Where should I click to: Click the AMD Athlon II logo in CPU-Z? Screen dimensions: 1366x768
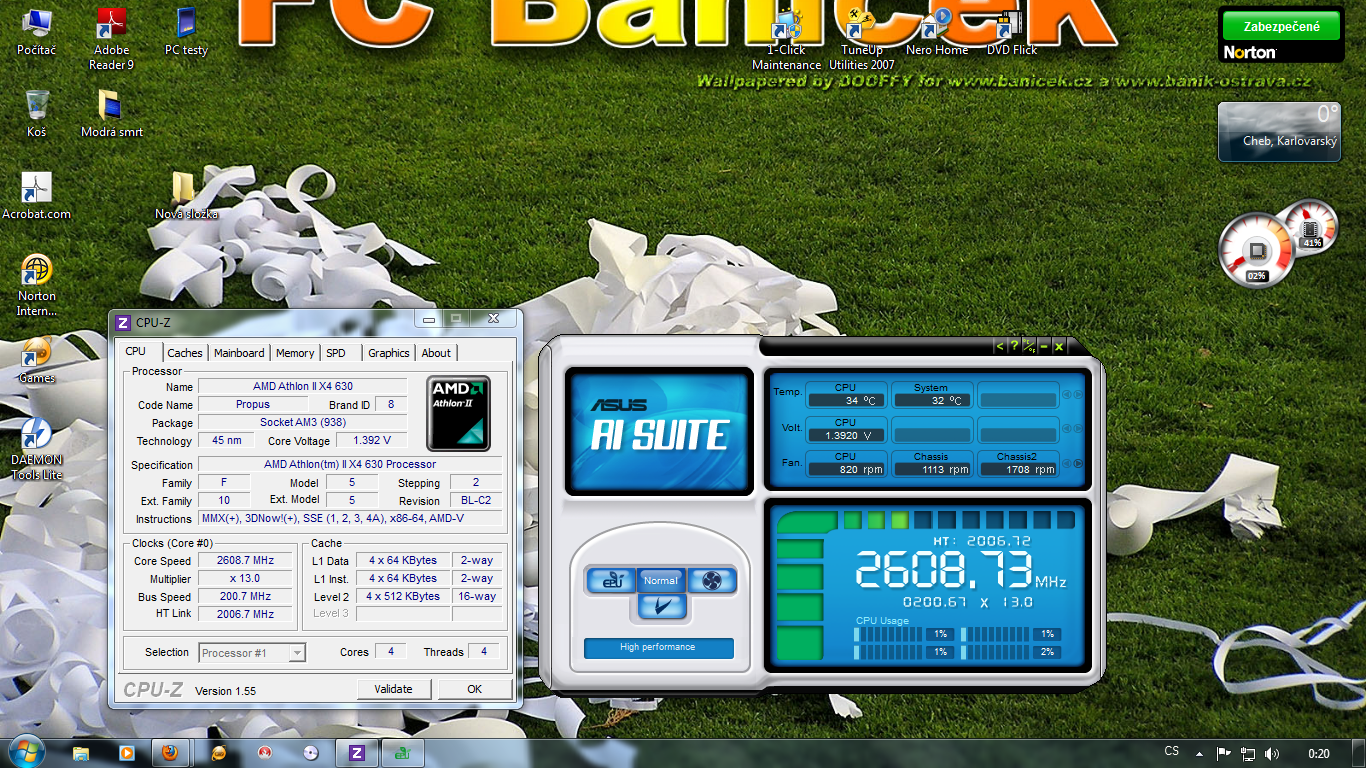tap(459, 412)
